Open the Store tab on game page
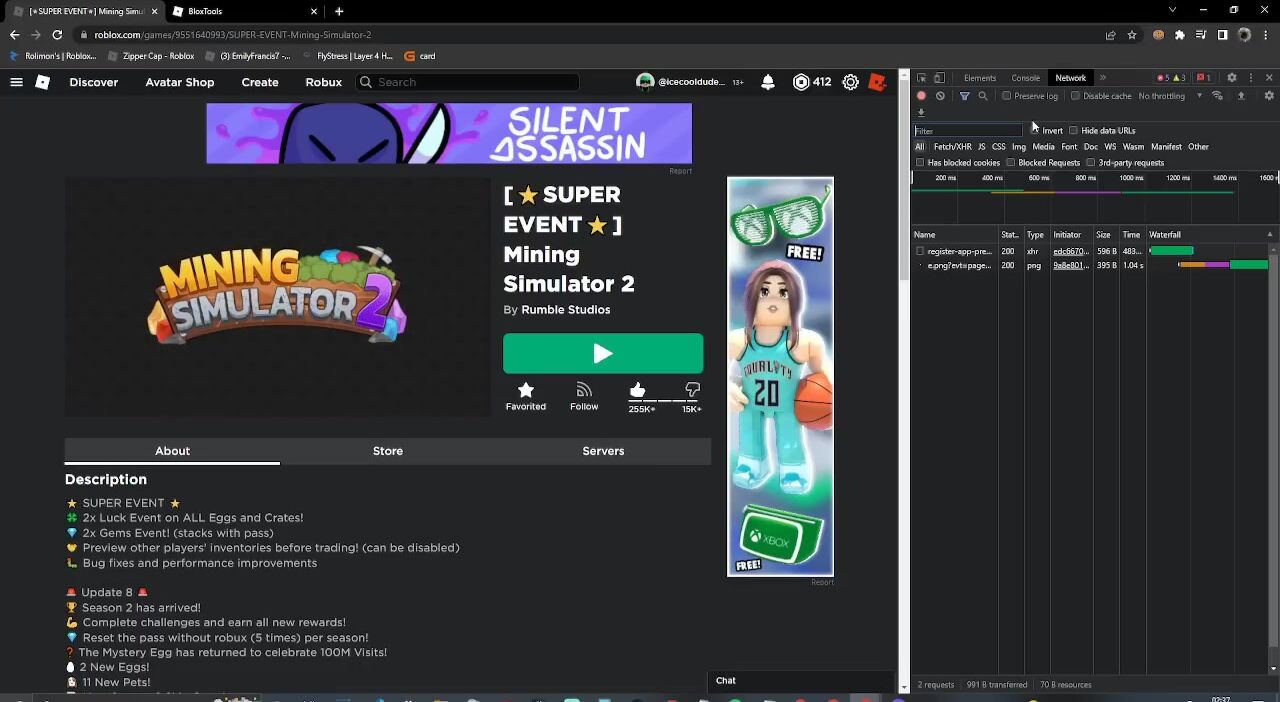Screen dimensions: 1280x702 pos(388,451)
